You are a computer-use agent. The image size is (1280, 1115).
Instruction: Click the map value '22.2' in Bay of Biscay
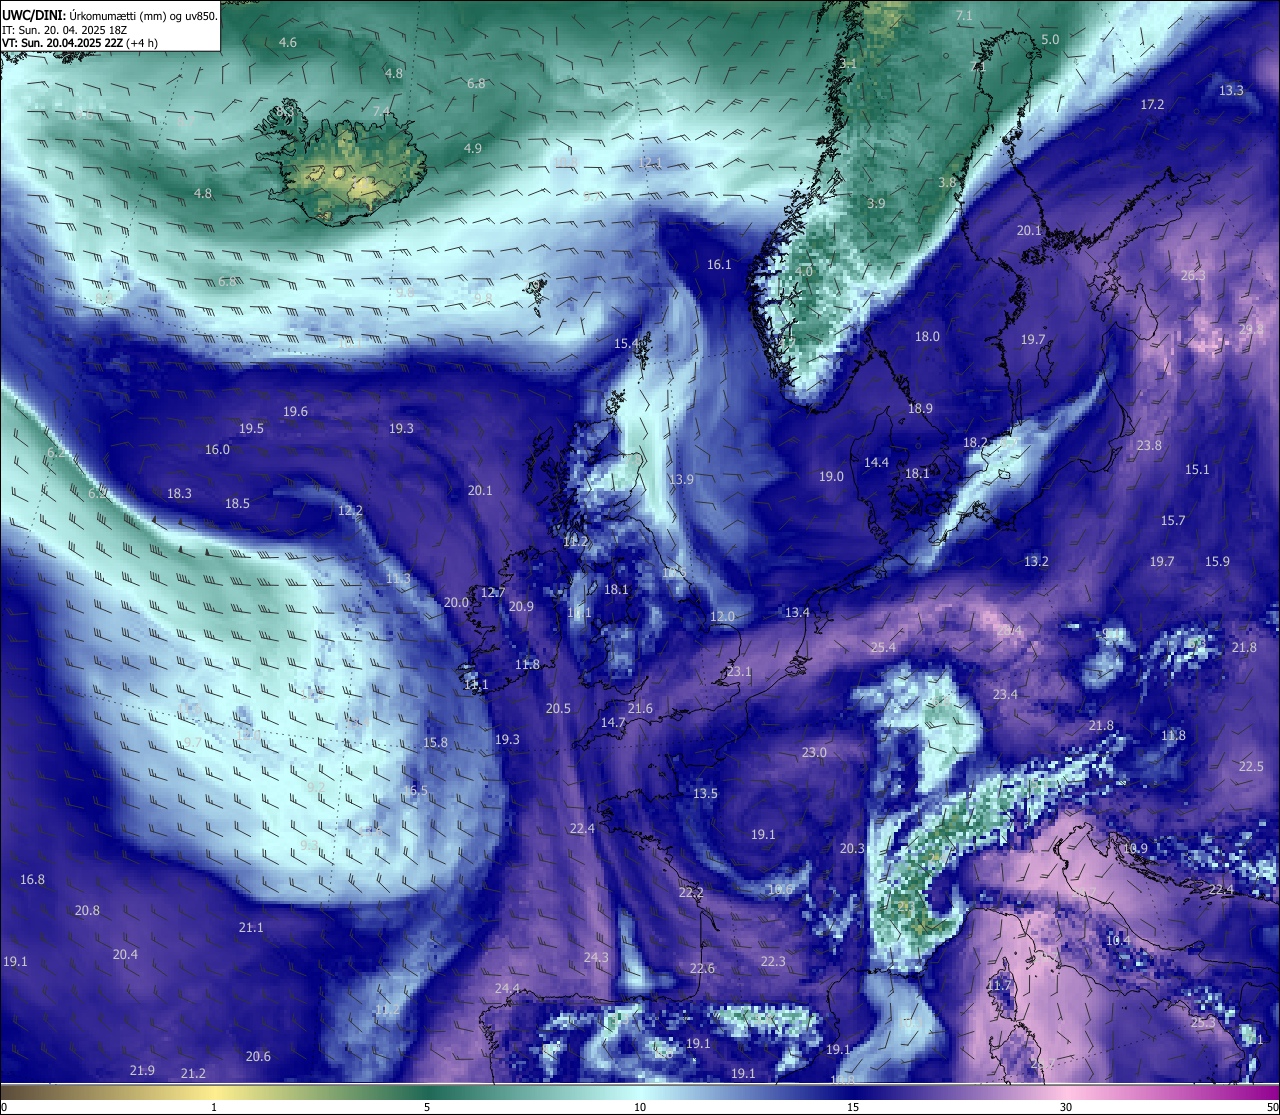click(x=691, y=892)
